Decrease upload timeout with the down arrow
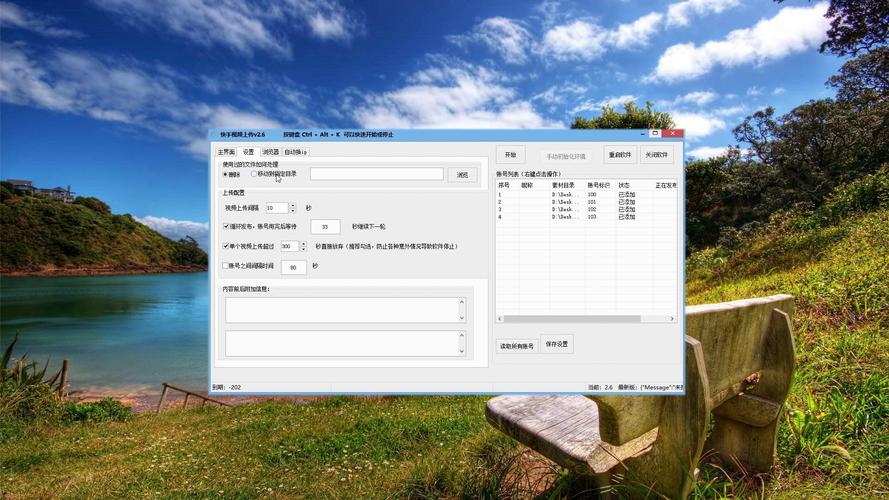The width and height of the screenshot is (889, 500). [303, 248]
